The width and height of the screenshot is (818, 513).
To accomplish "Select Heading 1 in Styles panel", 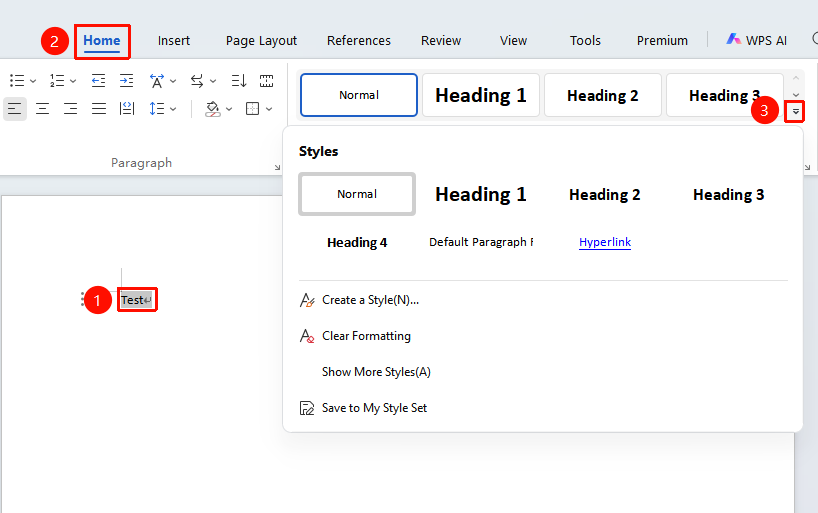I will [481, 194].
